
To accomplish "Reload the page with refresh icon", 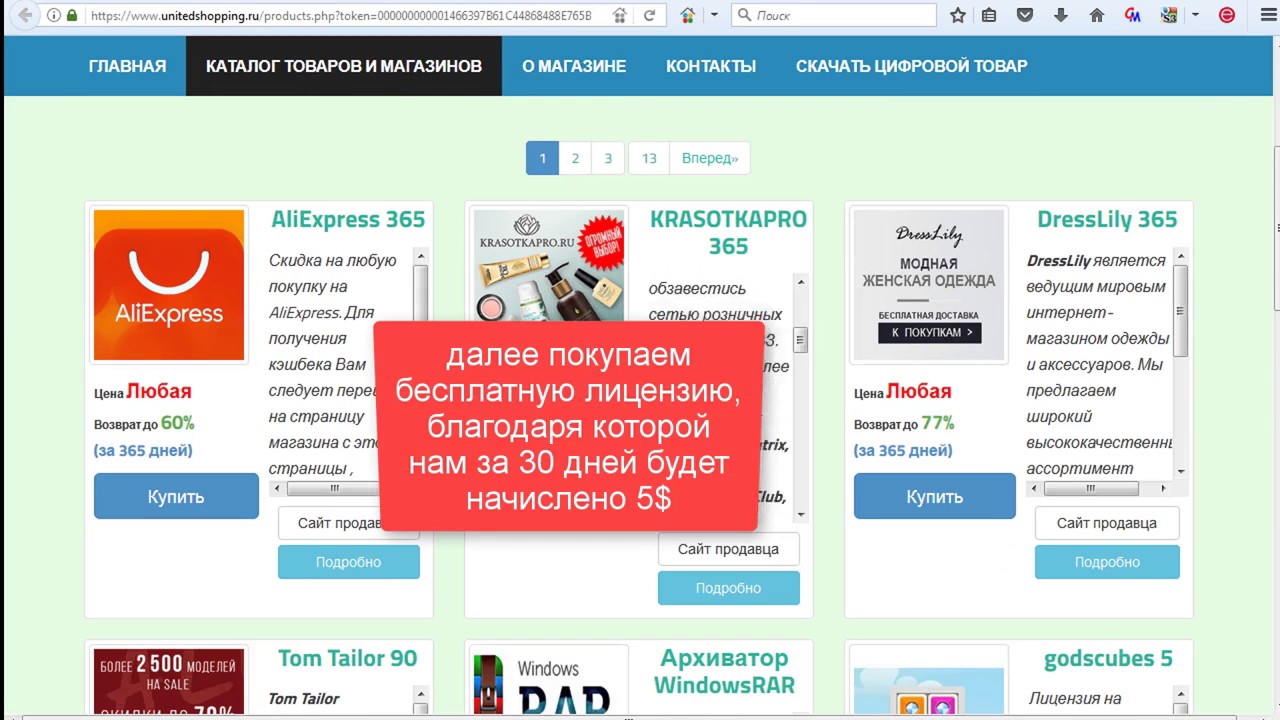I will coord(650,15).
